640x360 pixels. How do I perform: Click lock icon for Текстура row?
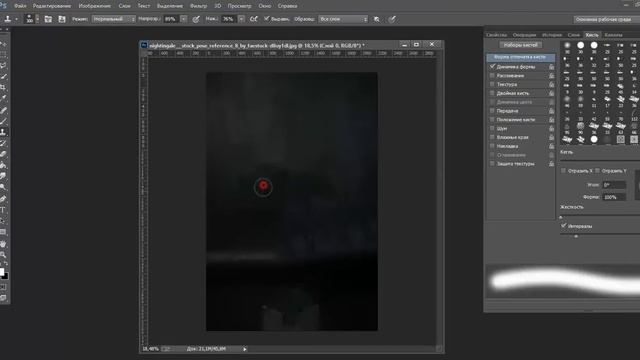tap(551, 84)
